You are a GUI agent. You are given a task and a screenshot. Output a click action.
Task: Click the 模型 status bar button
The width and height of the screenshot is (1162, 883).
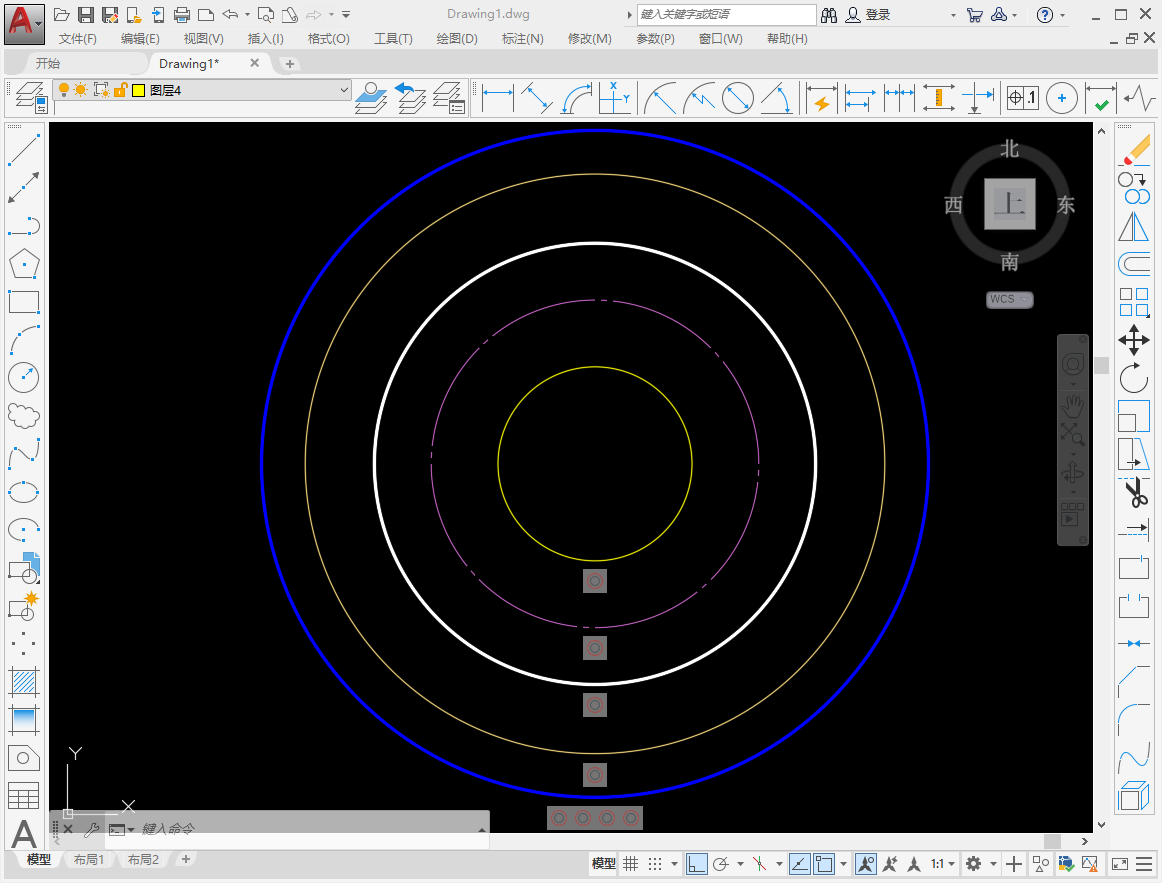tap(603, 864)
